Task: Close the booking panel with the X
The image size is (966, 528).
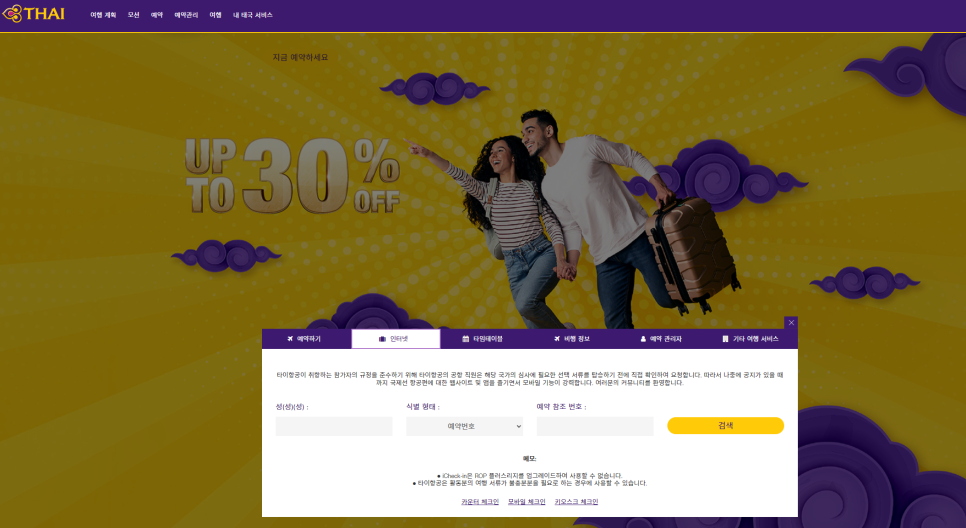Action: pos(791,322)
